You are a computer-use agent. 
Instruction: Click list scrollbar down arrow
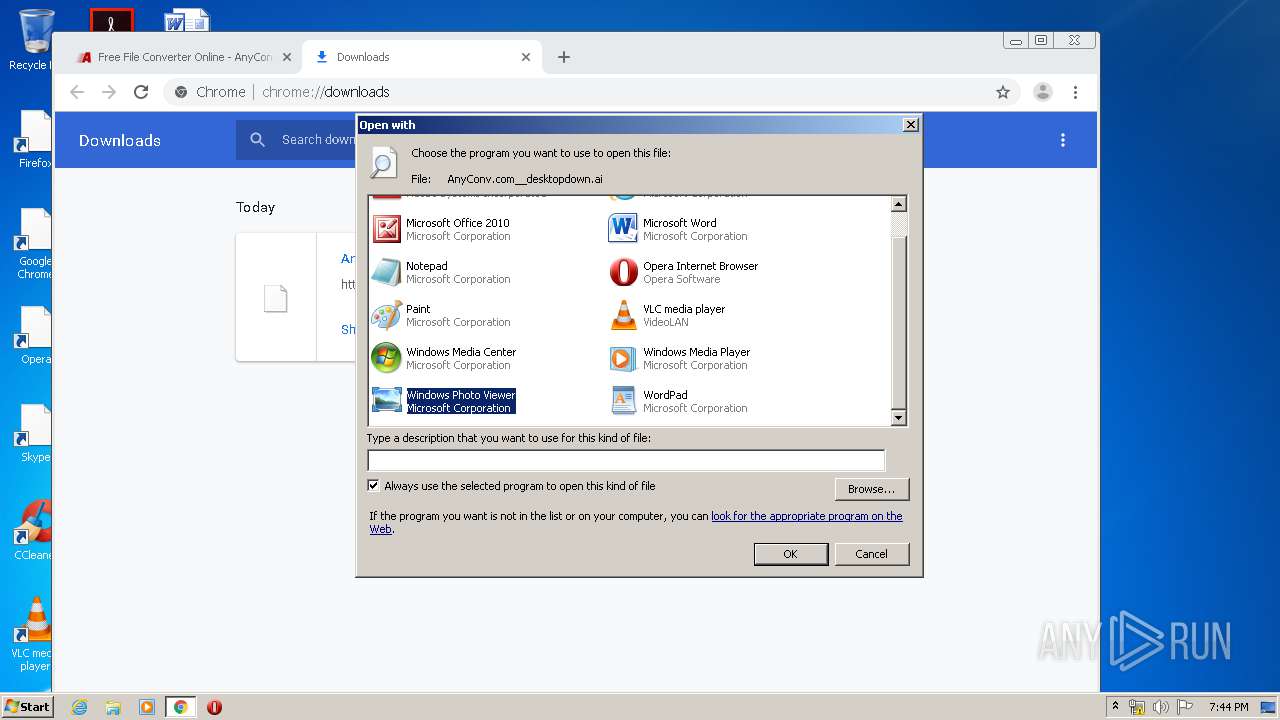click(x=898, y=418)
